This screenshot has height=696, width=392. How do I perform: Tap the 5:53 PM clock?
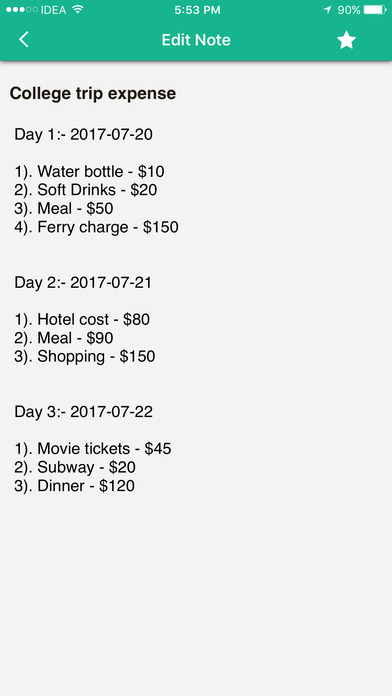(x=197, y=10)
